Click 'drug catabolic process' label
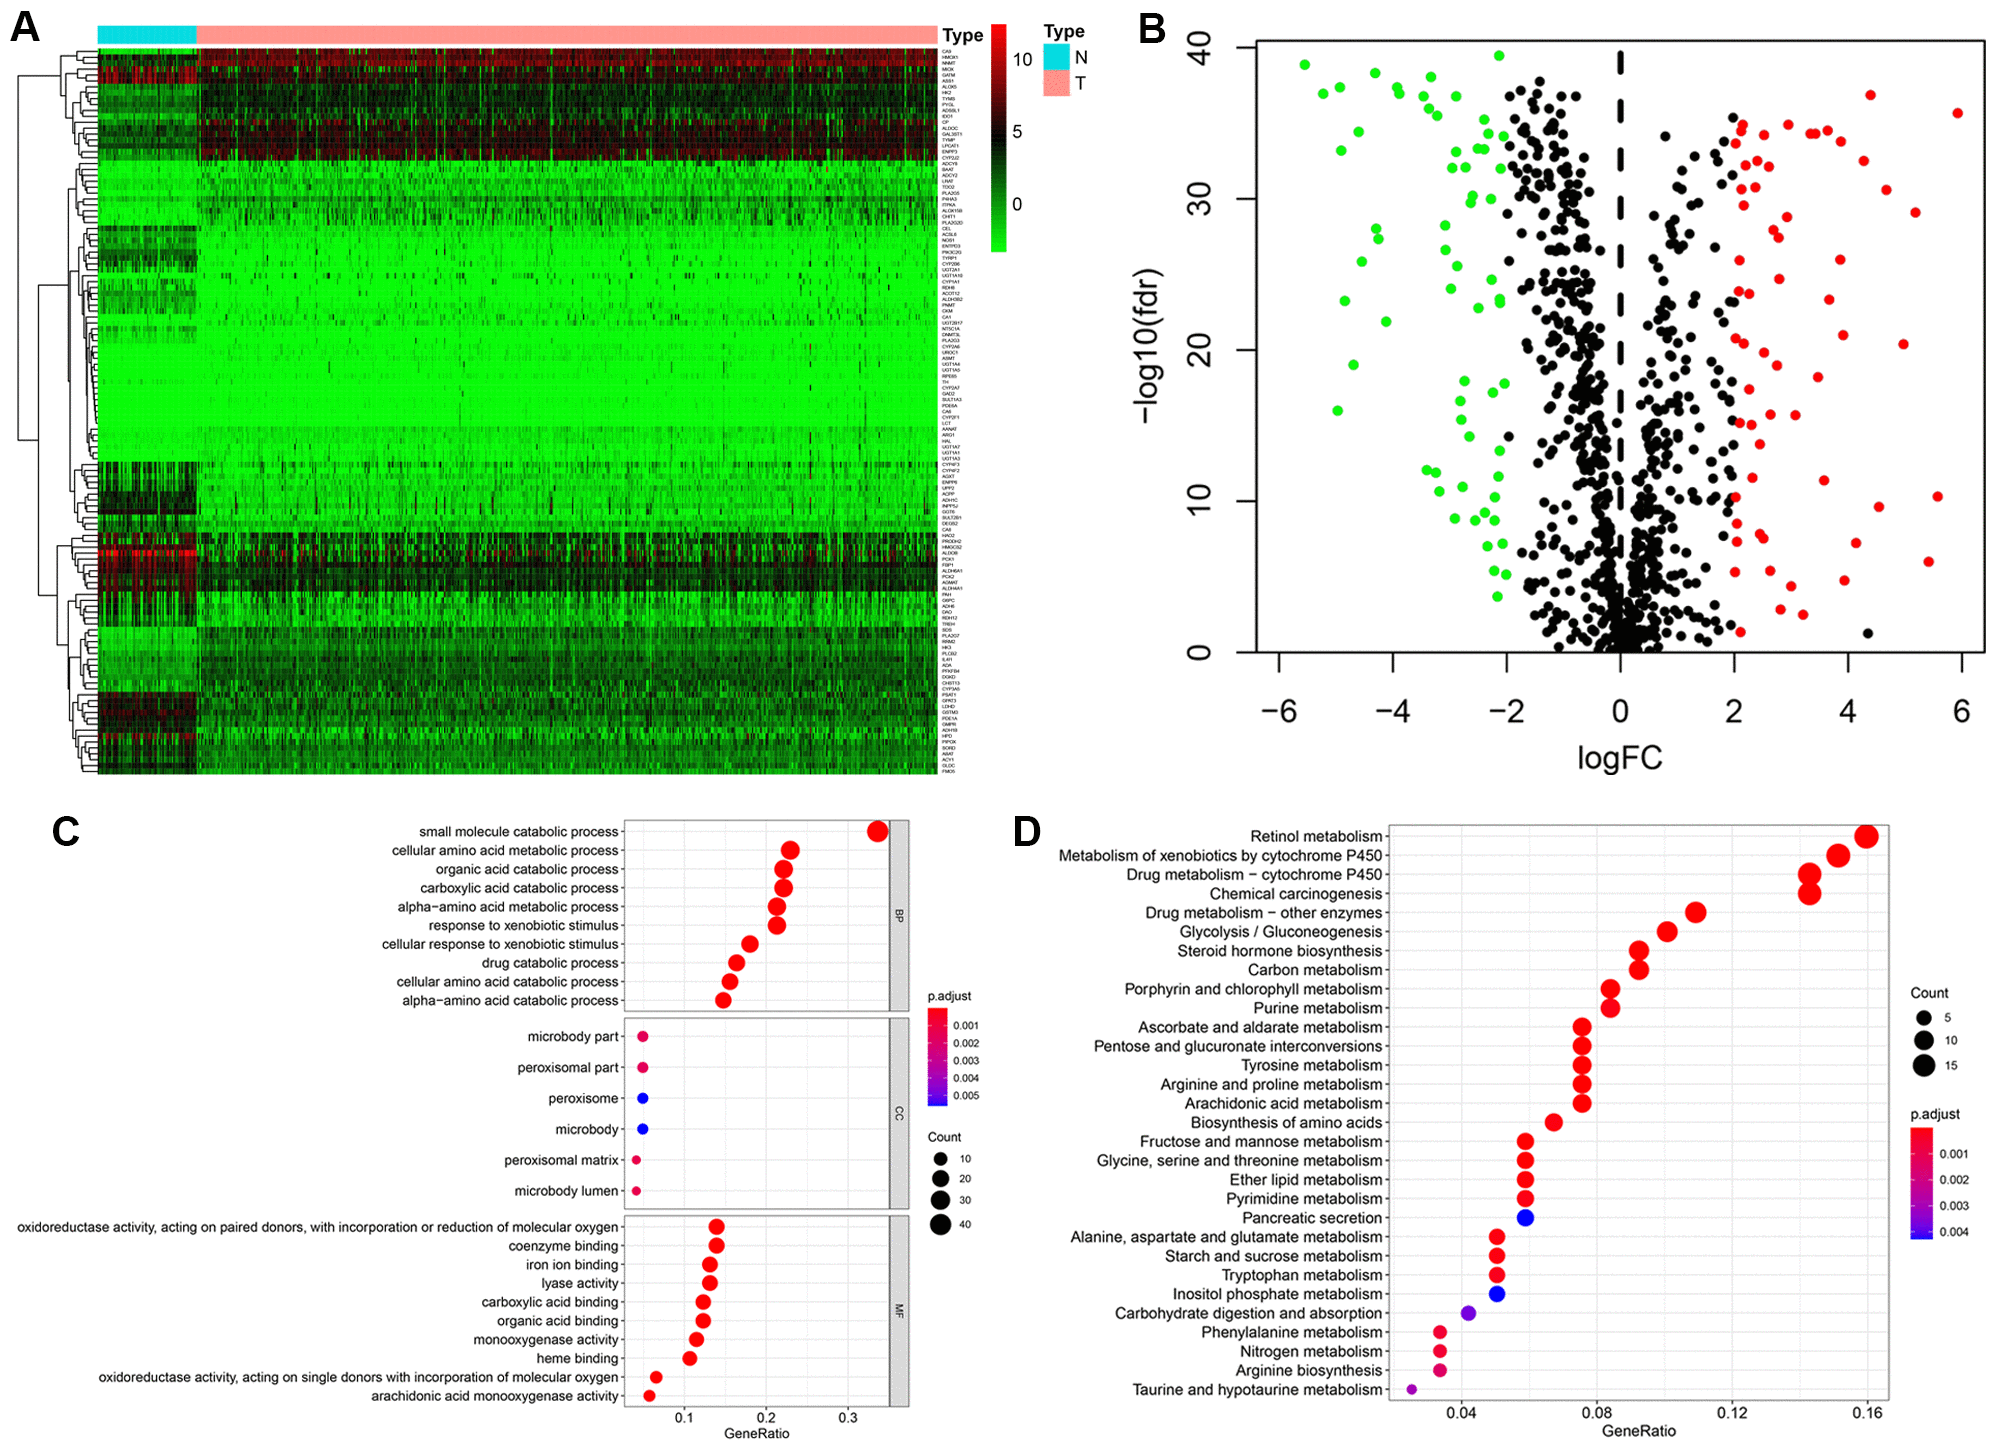 (550, 963)
